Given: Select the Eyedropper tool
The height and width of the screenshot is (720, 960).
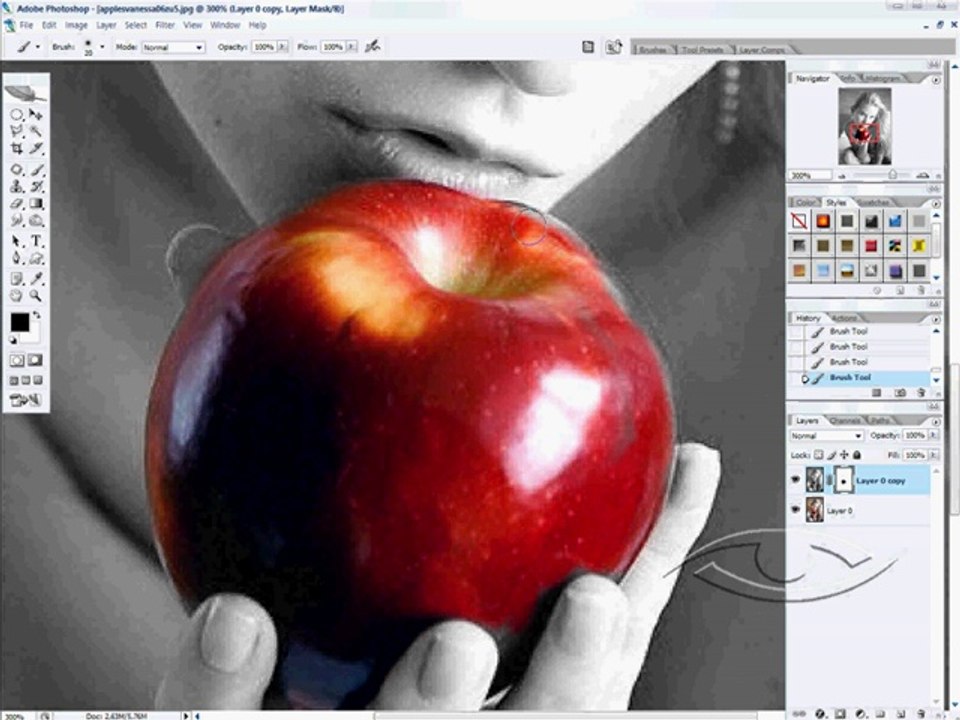Looking at the screenshot, I should point(36,279).
